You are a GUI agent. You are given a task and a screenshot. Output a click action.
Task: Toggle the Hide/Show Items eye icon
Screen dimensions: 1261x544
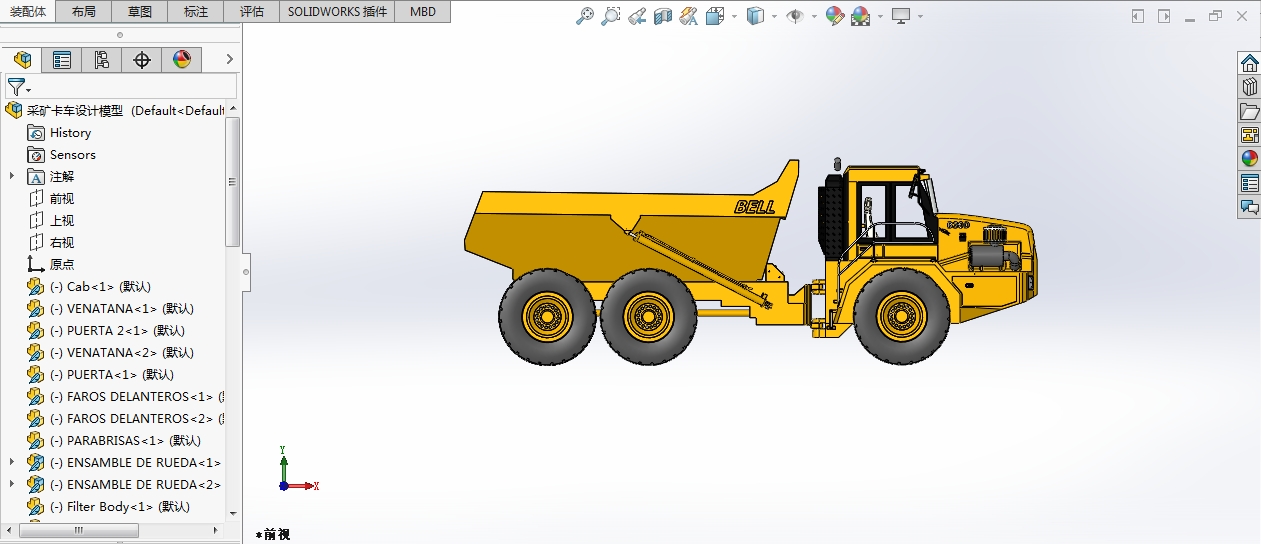[x=795, y=16]
